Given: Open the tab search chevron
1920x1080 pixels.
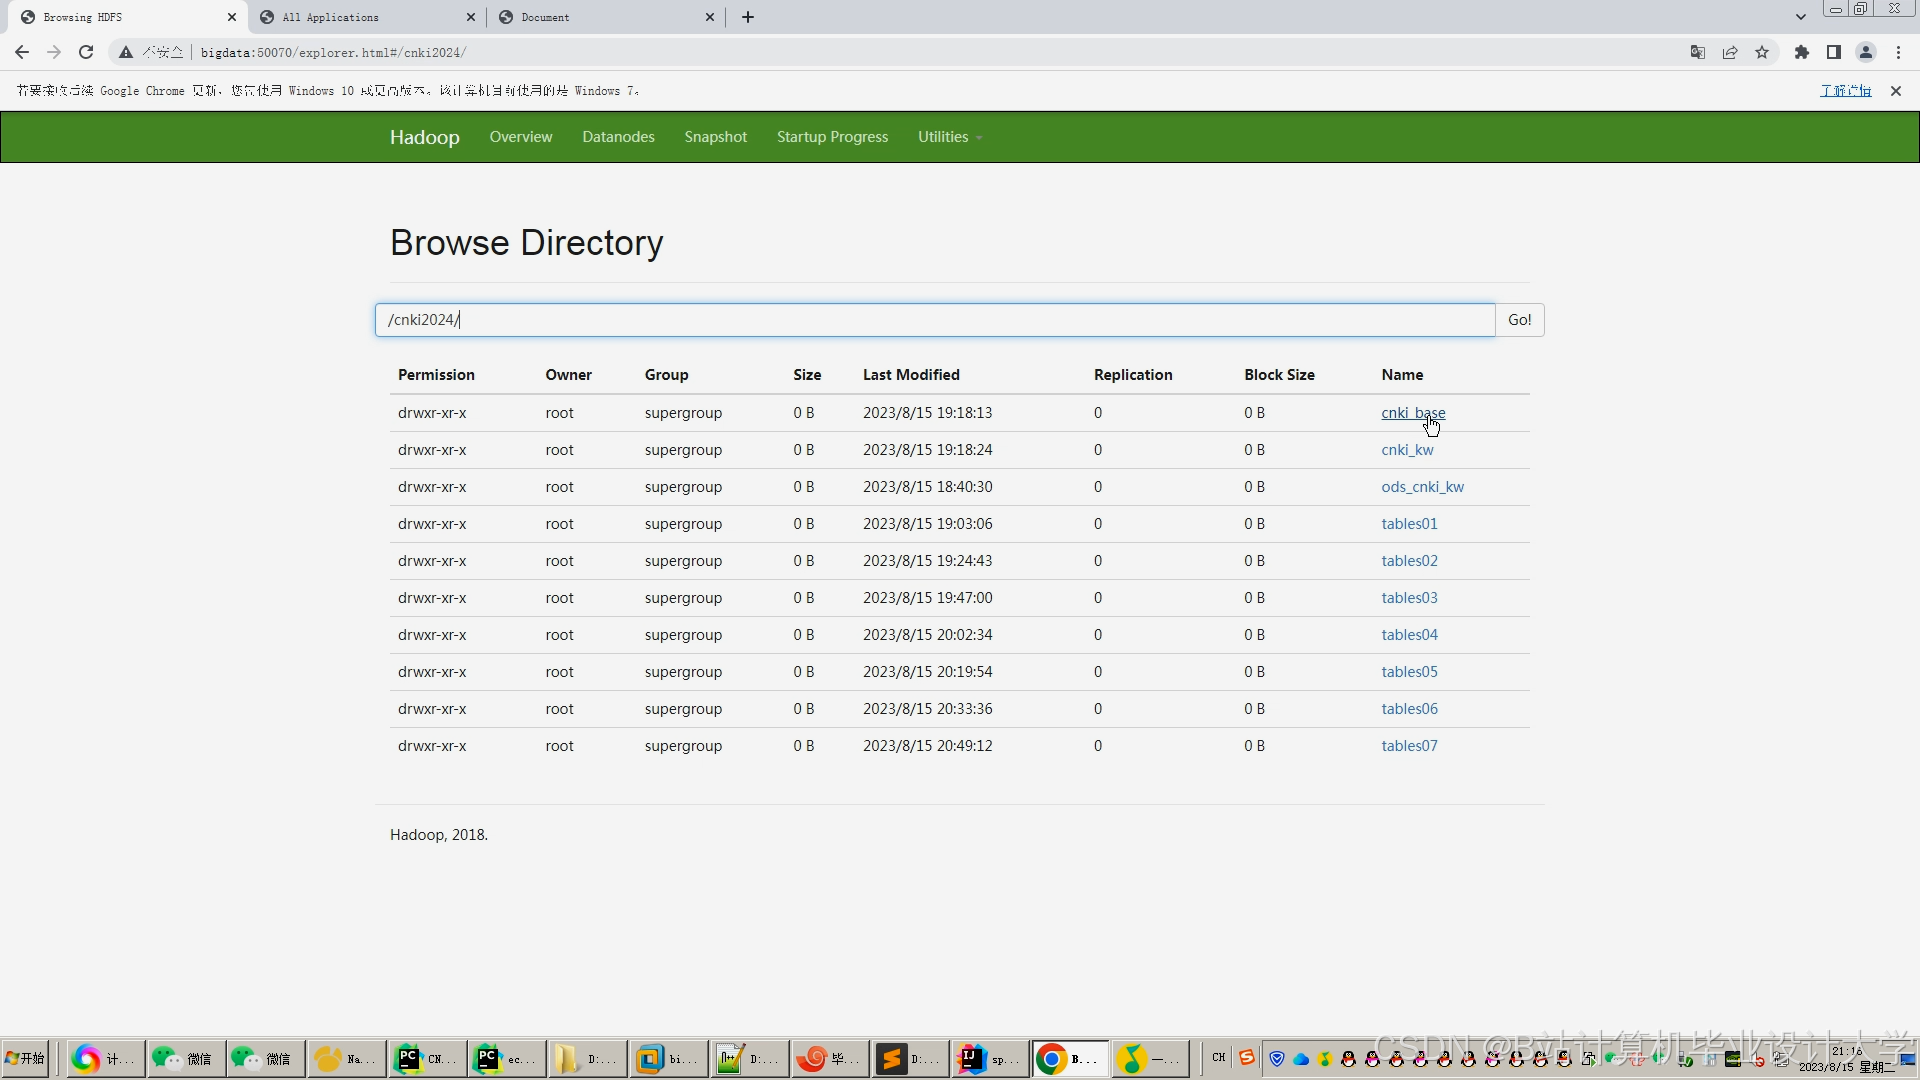Looking at the screenshot, I should [1800, 17].
